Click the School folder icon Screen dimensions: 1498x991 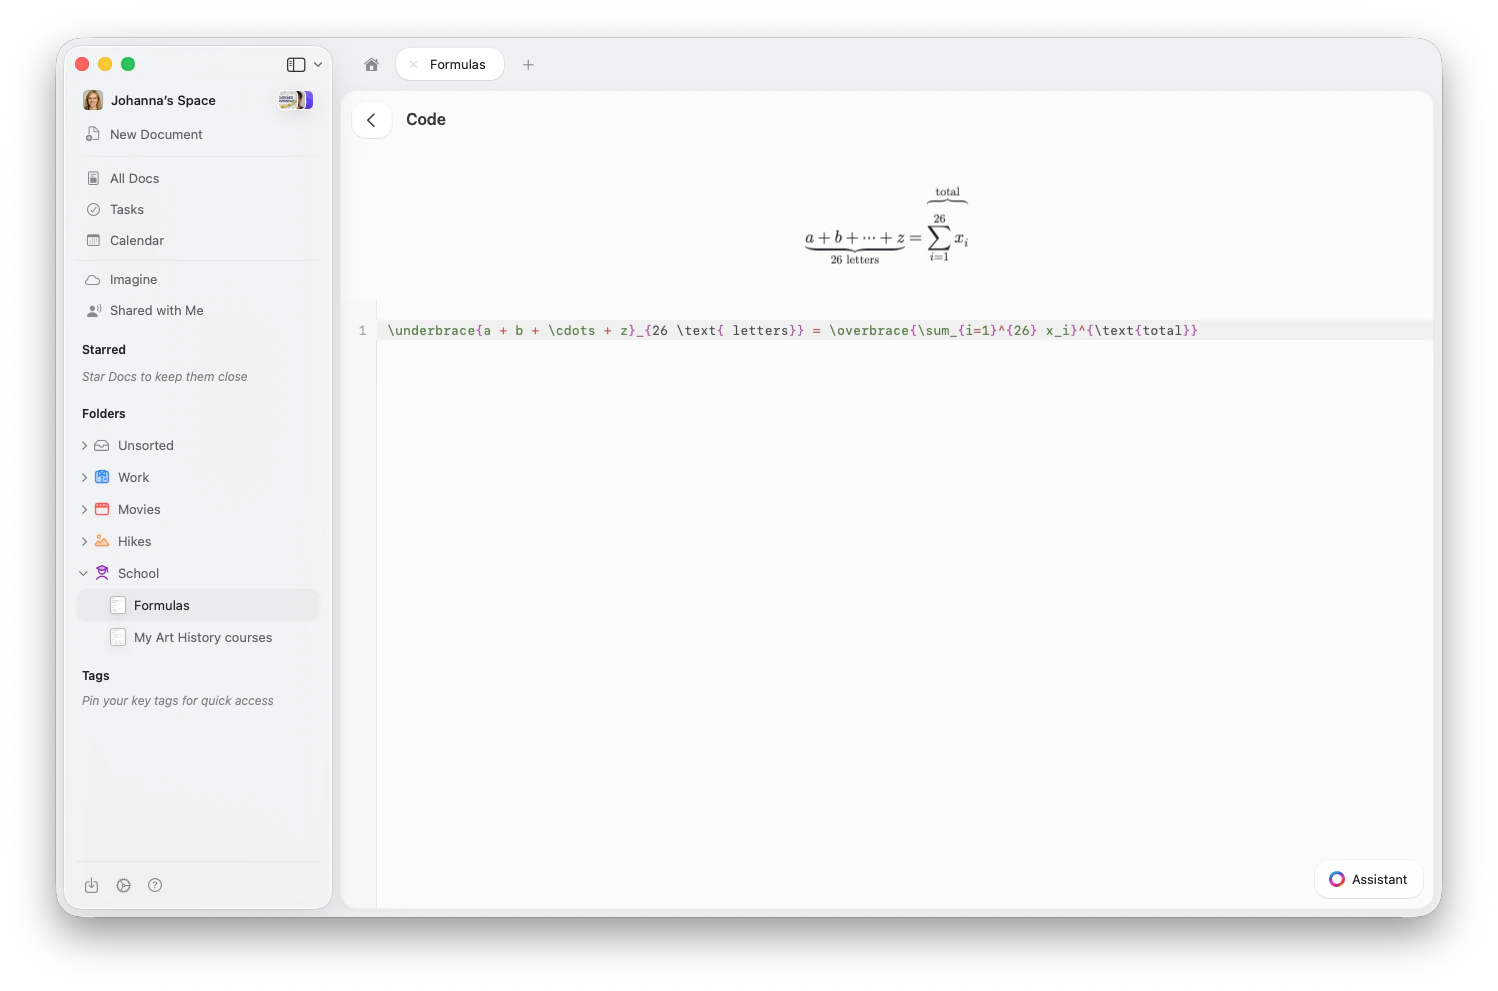(102, 573)
